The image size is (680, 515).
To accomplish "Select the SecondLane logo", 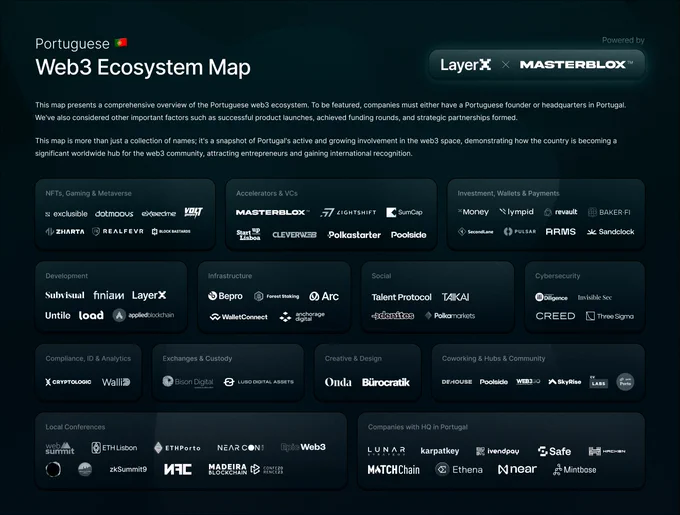I will (476, 231).
